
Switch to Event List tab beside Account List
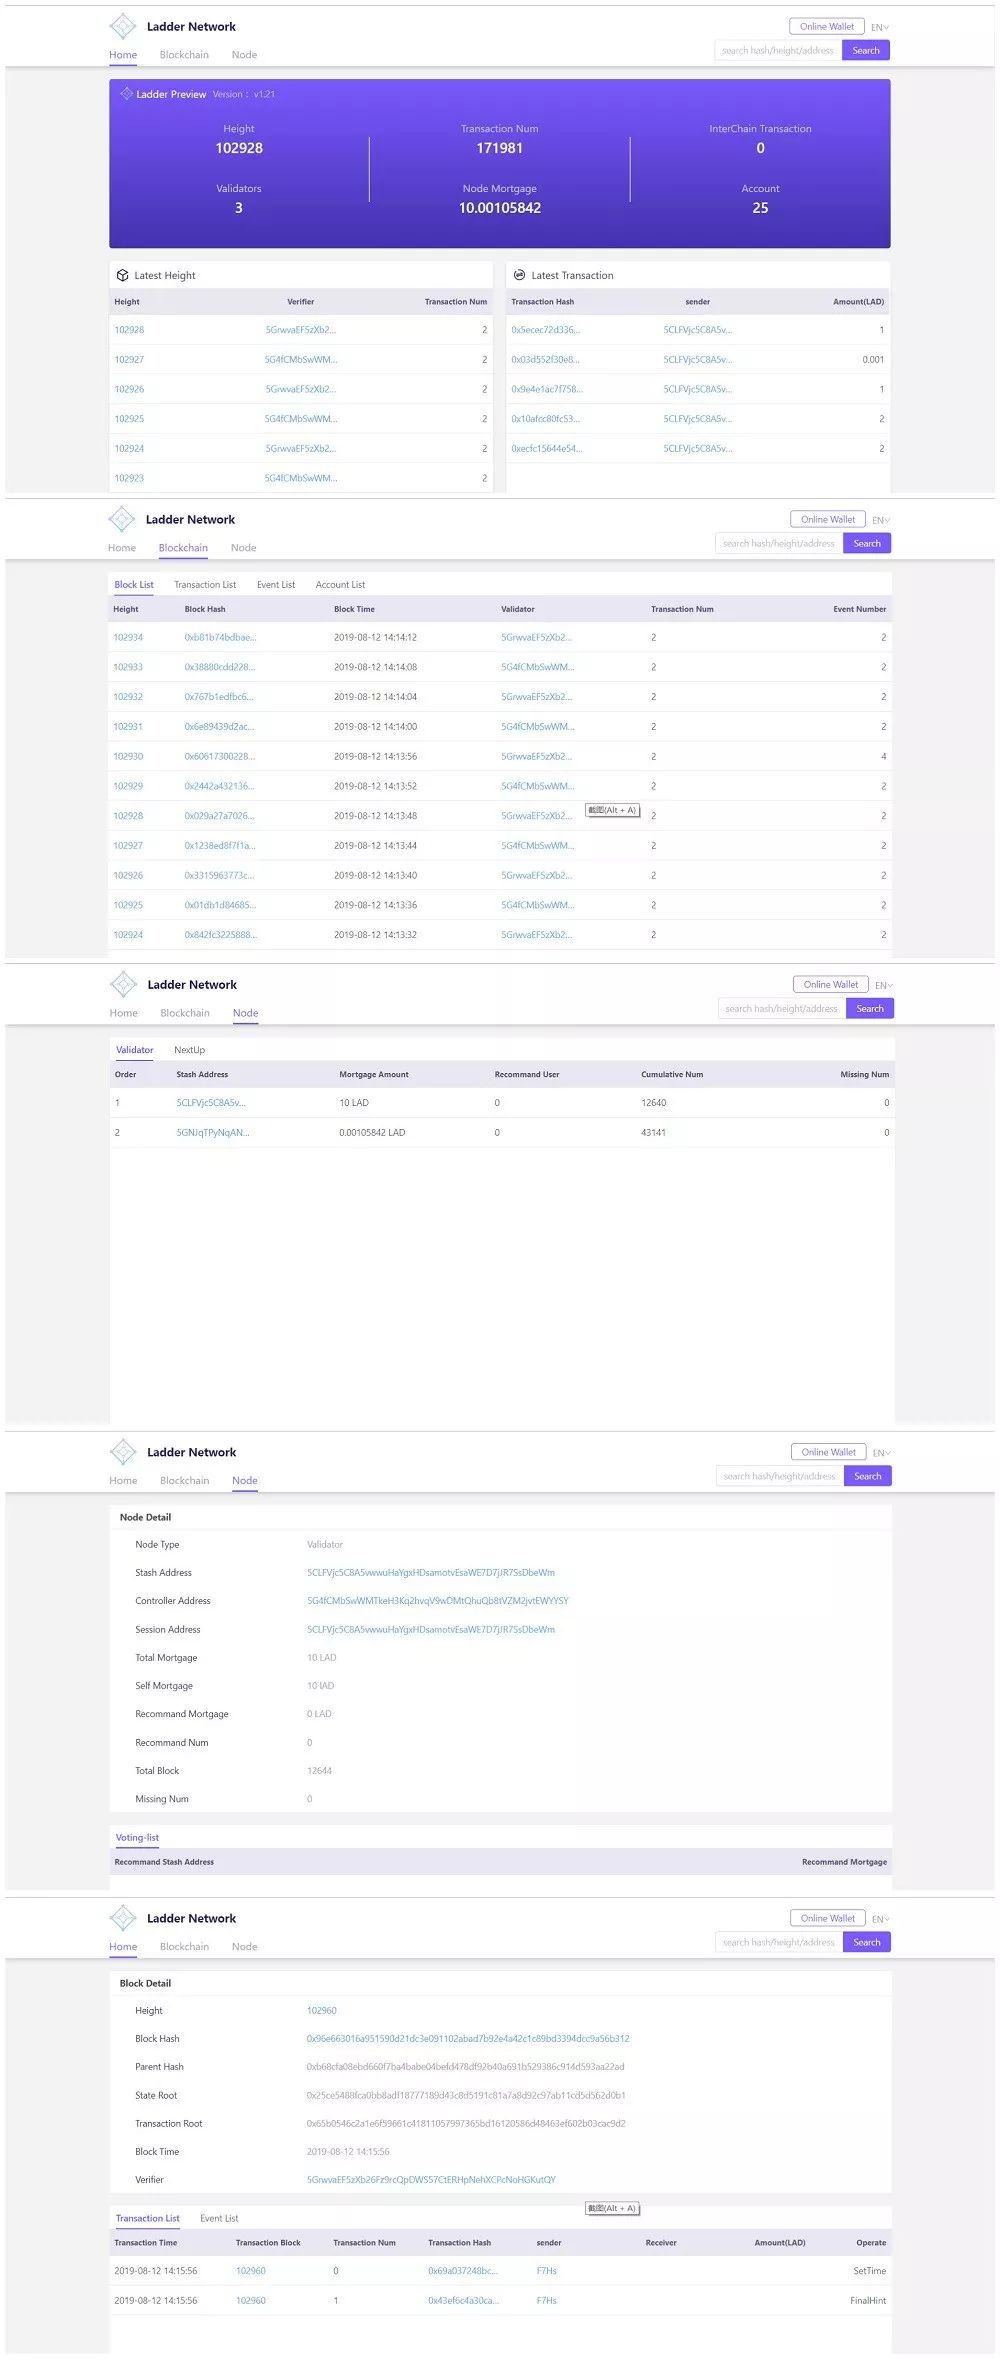click(x=276, y=585)
